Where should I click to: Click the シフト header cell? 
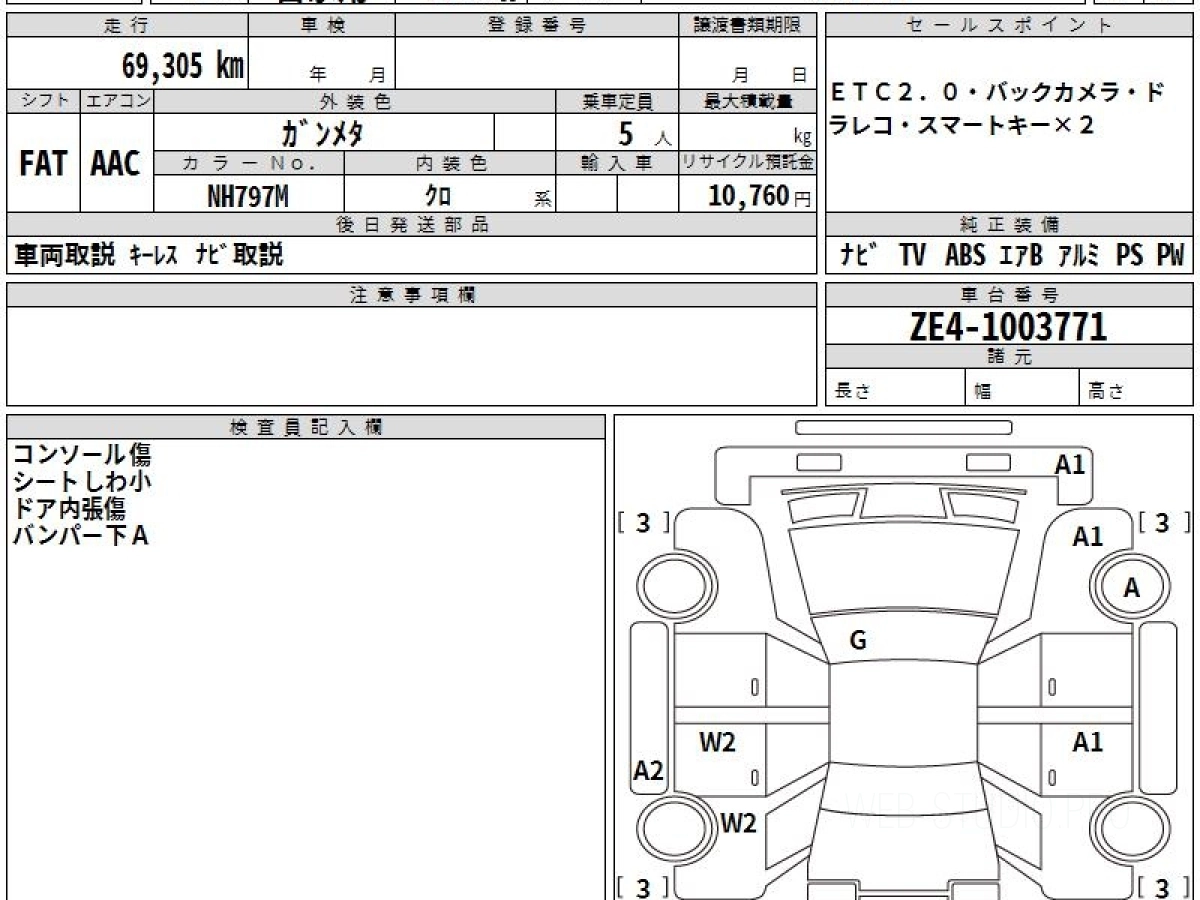[43, 101]
